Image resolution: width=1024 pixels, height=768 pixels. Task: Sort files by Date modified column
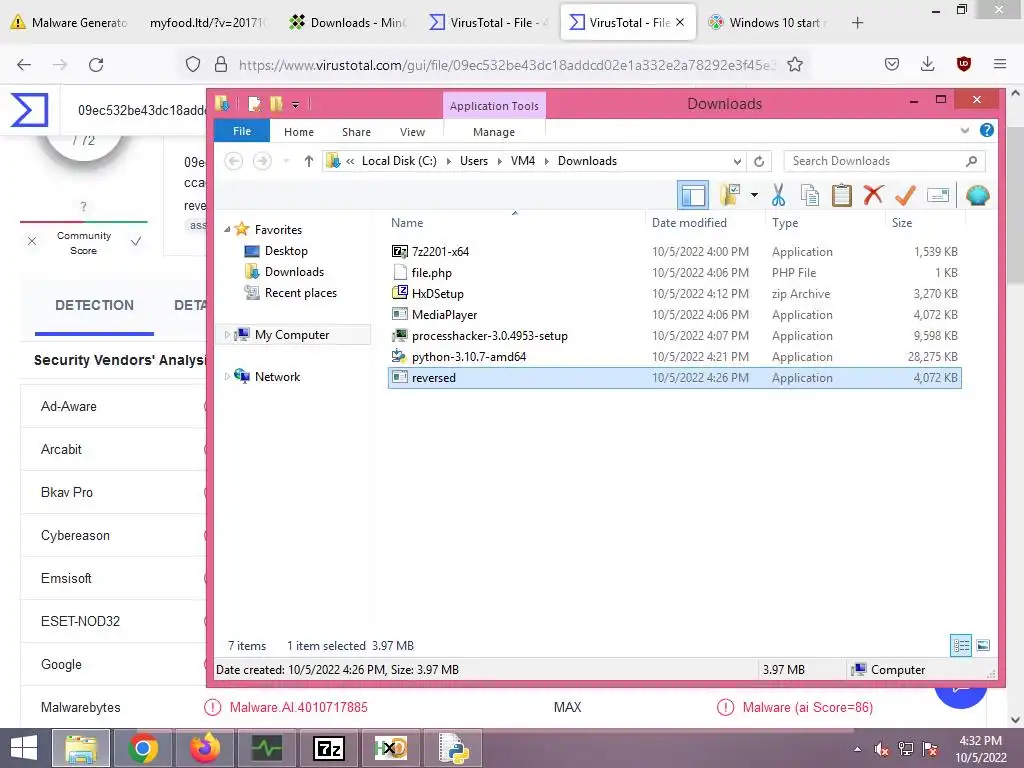tap(689, 223)
